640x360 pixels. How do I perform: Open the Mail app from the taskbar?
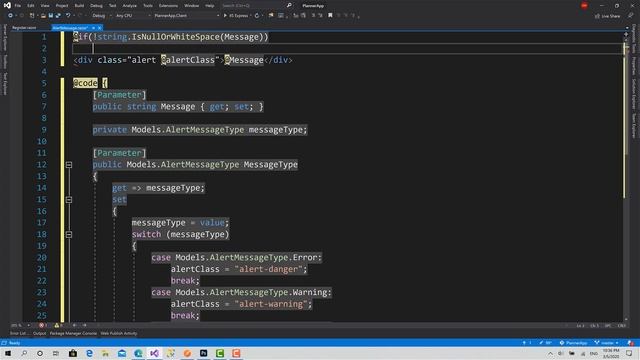pos(122,353)
